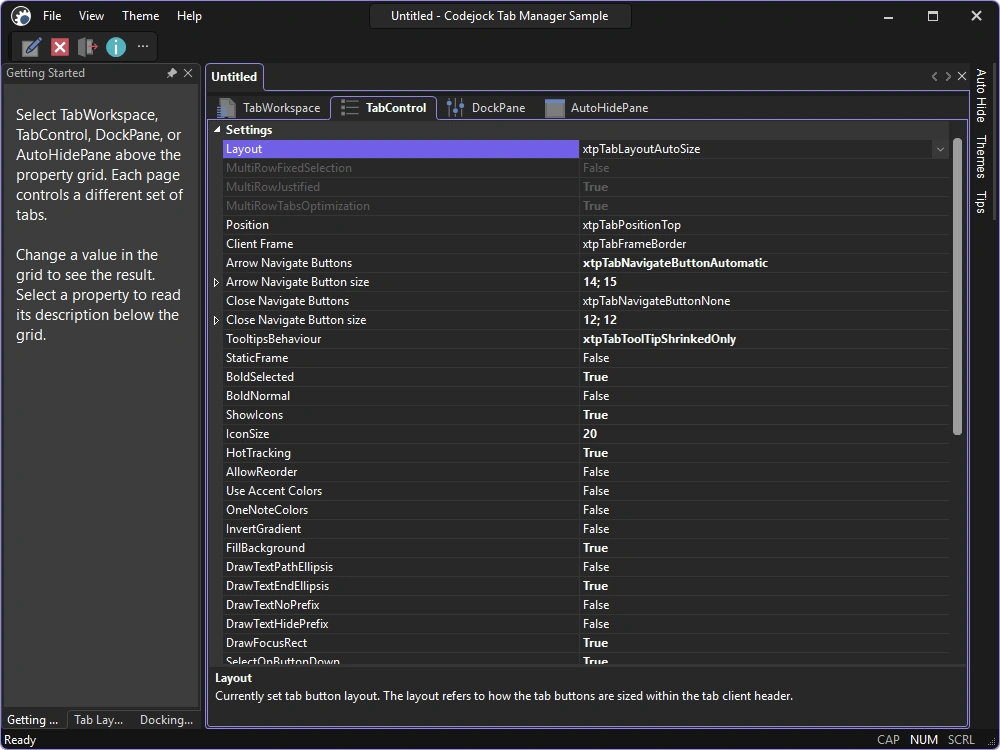Select the Layout property row

pyautogui.click(x=585, y=149)
